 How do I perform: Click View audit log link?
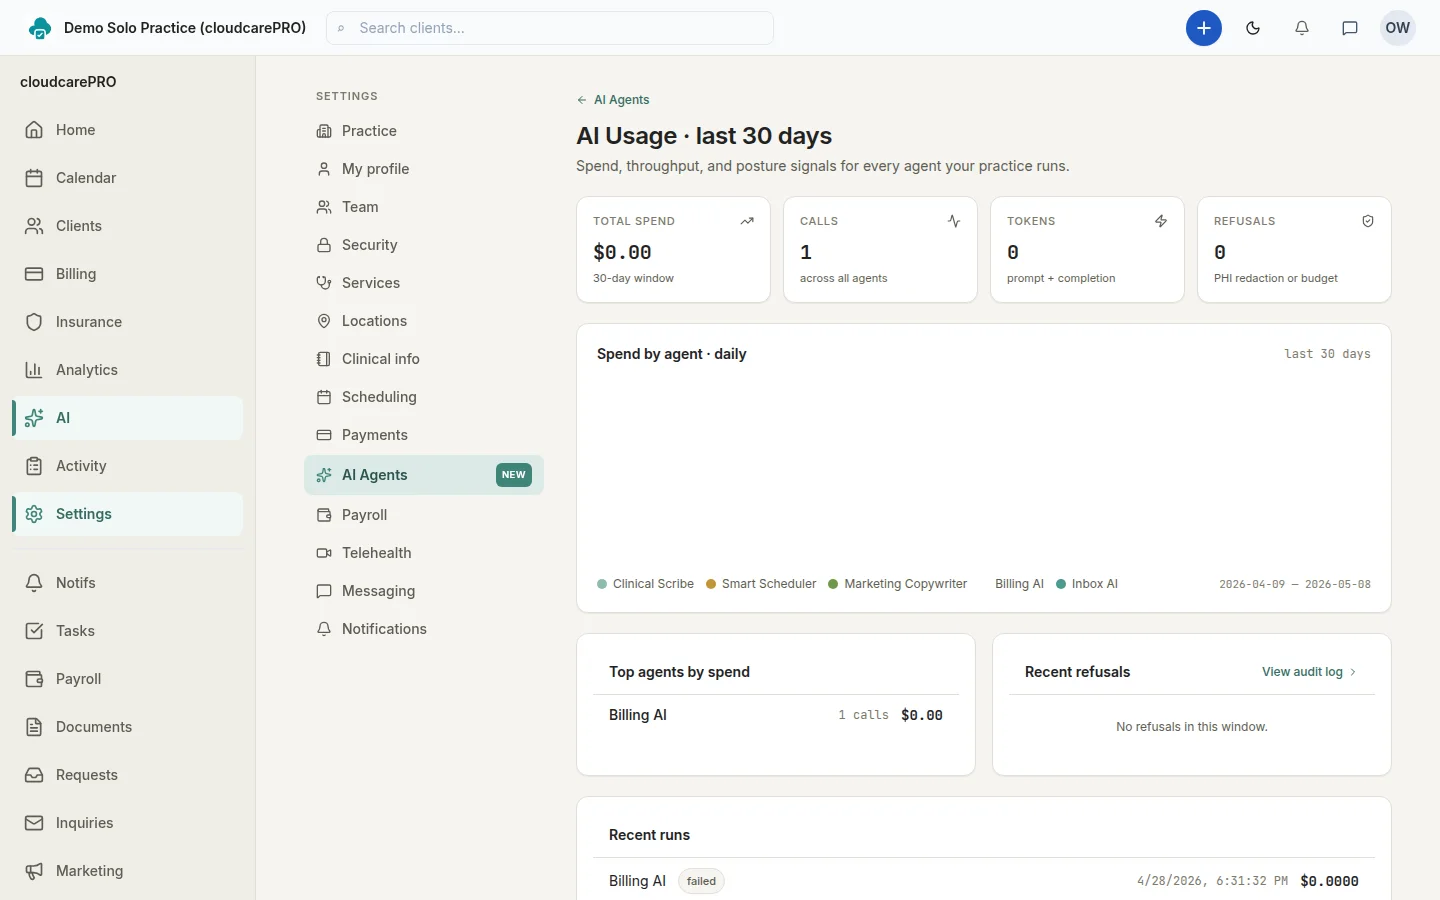pos(1309,672)
